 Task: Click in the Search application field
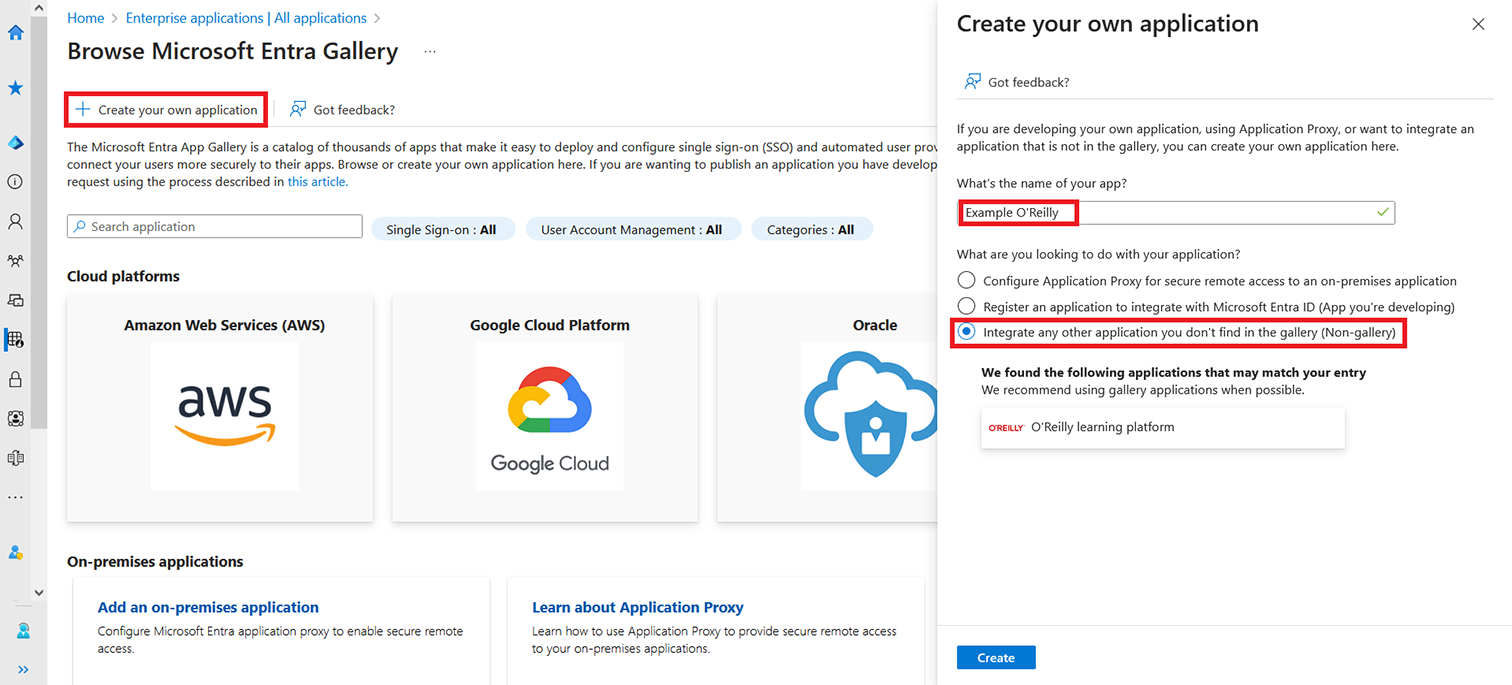(x=215, y=227)
